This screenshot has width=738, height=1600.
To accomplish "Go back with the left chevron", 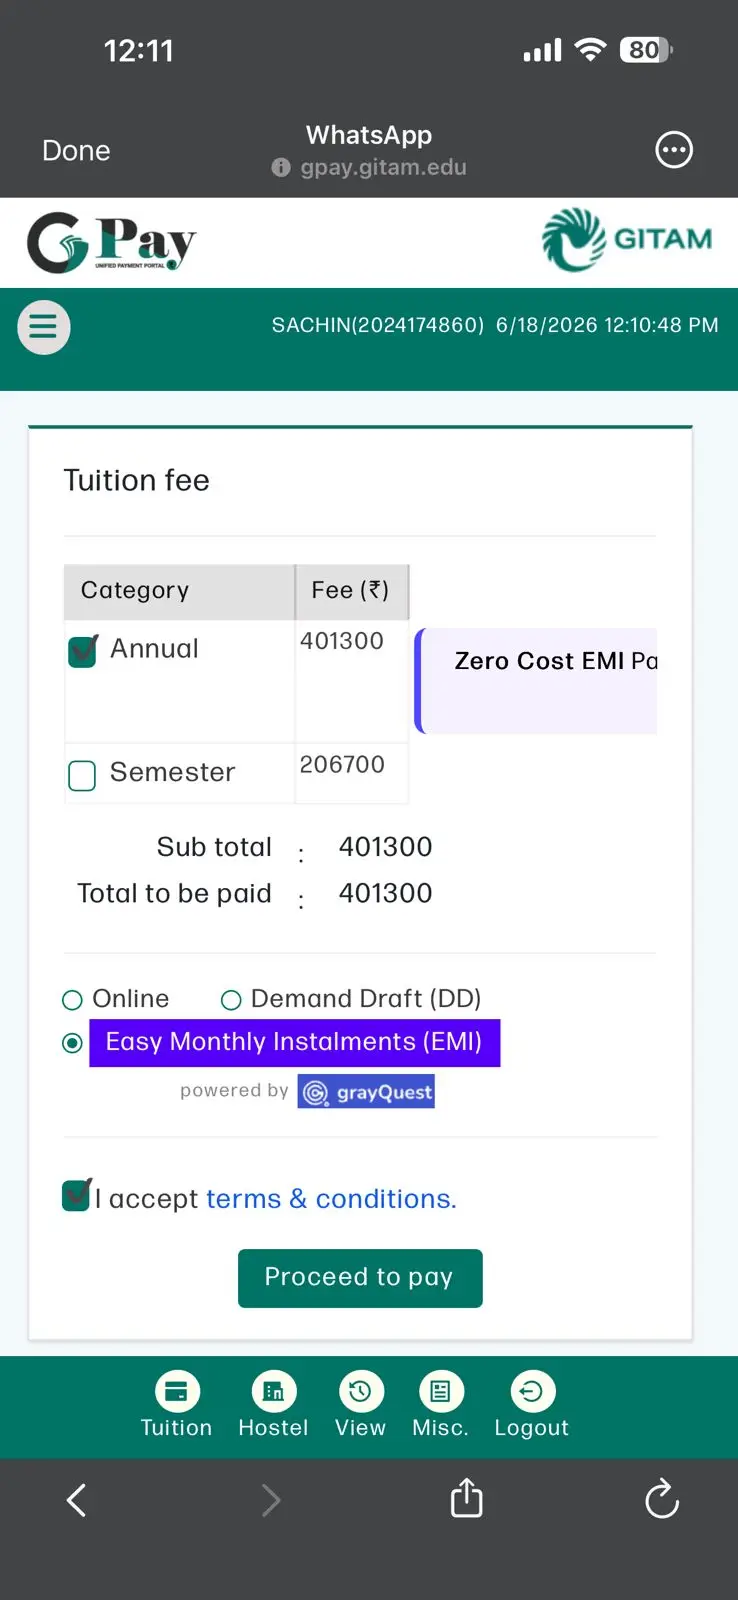I will (x=76, y=1500).
